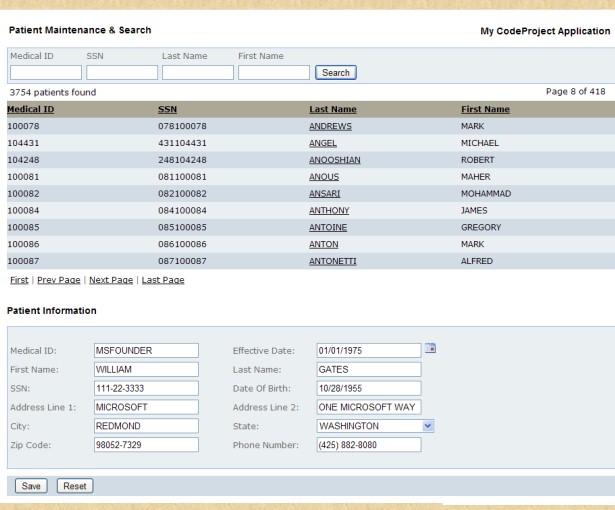Select First Name cell MICHAEL
Viewport: 615px width, 510px height.
(480, 143)
